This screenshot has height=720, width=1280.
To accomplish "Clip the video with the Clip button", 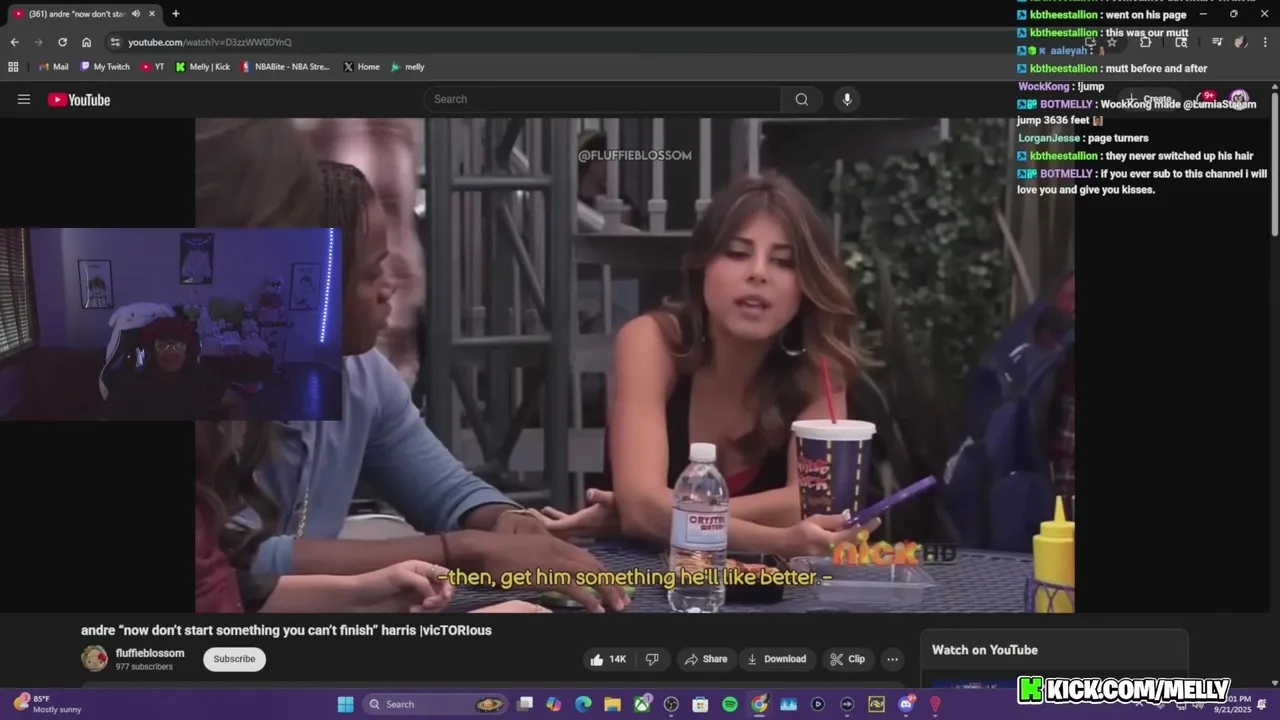I will click(x=848, y=659).
